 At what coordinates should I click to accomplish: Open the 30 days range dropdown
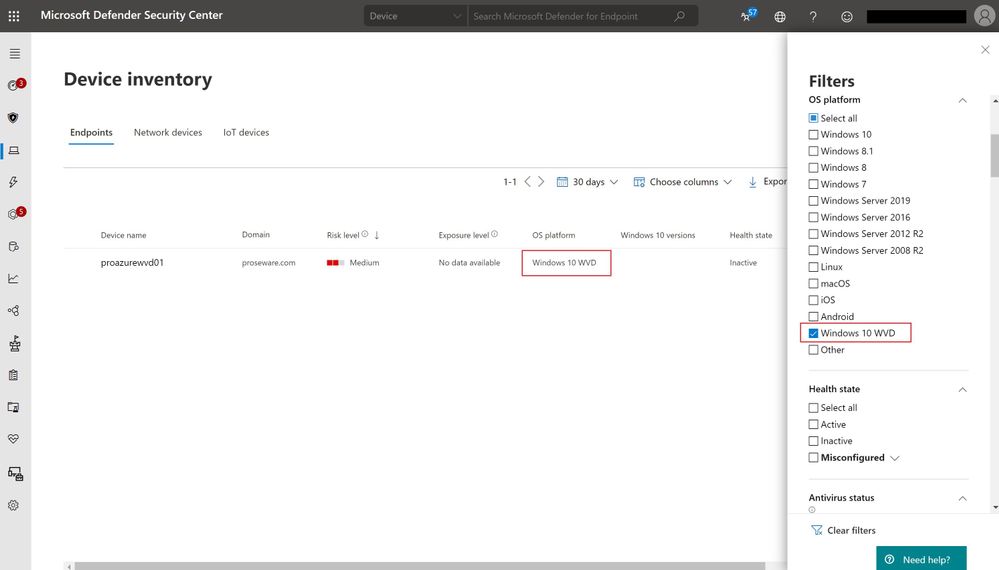[x=587, y=182]
